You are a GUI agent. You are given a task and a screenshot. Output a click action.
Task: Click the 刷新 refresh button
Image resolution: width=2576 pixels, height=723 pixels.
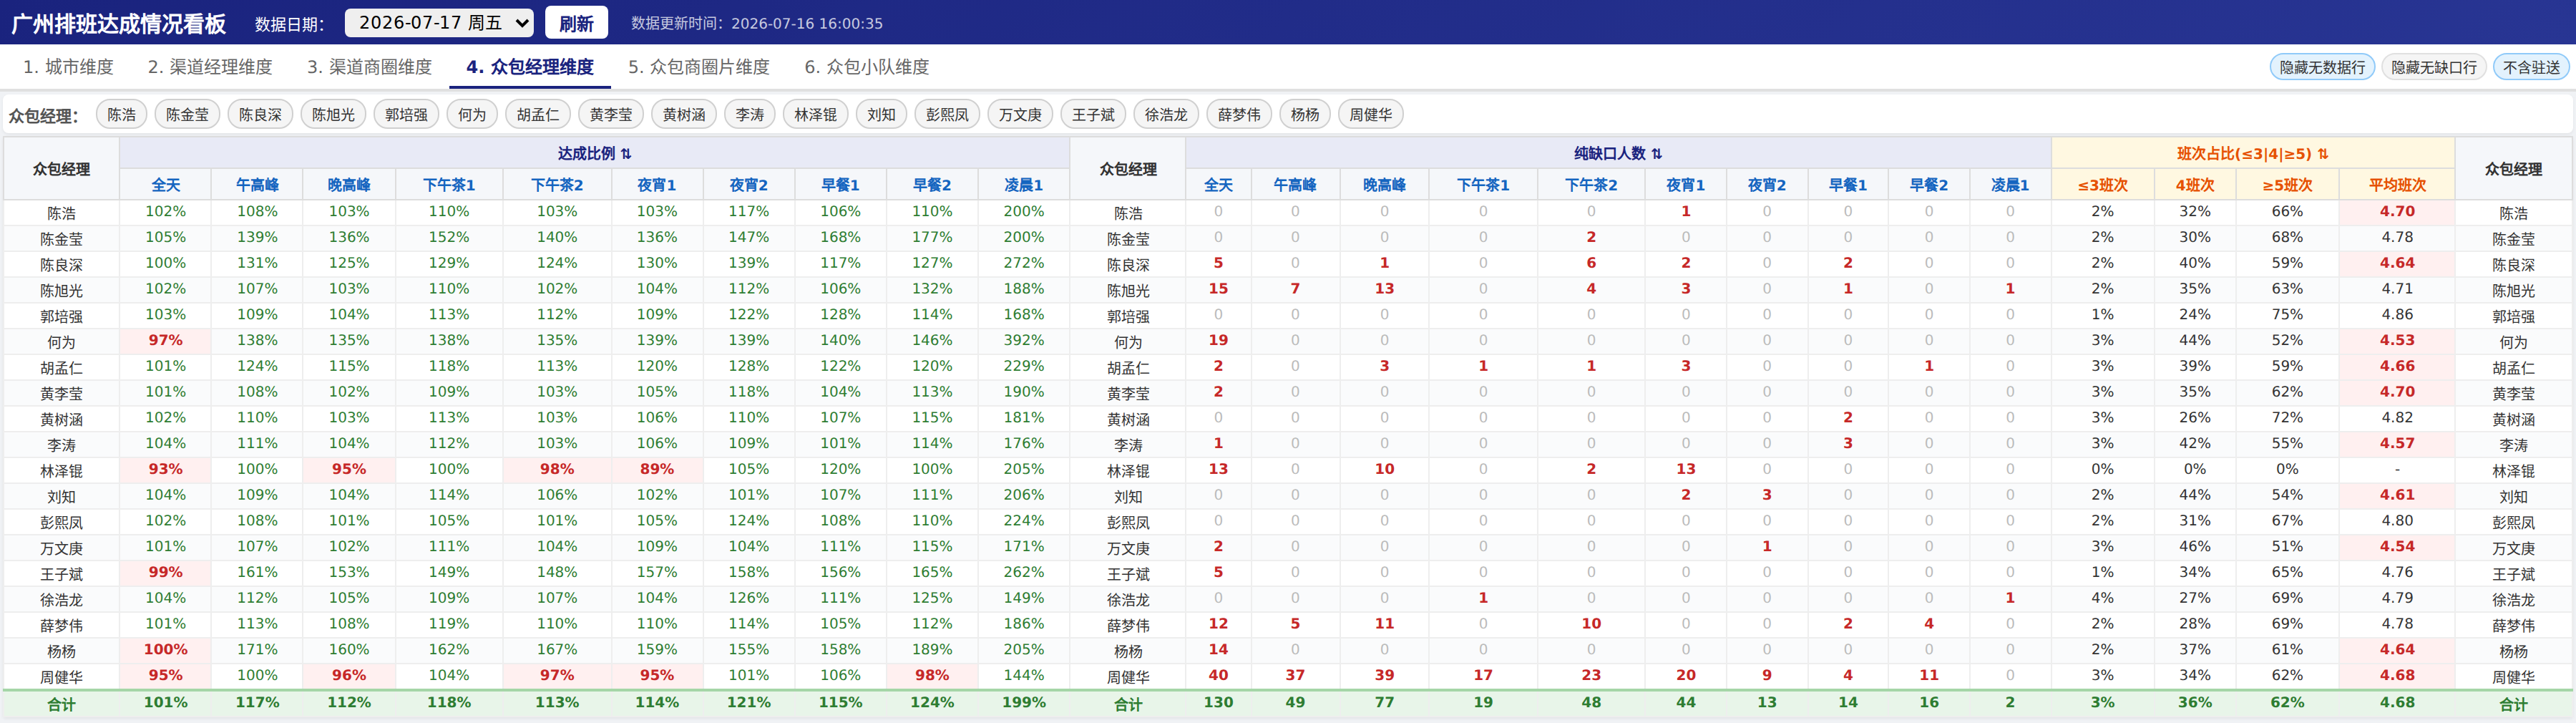(576, 23)
